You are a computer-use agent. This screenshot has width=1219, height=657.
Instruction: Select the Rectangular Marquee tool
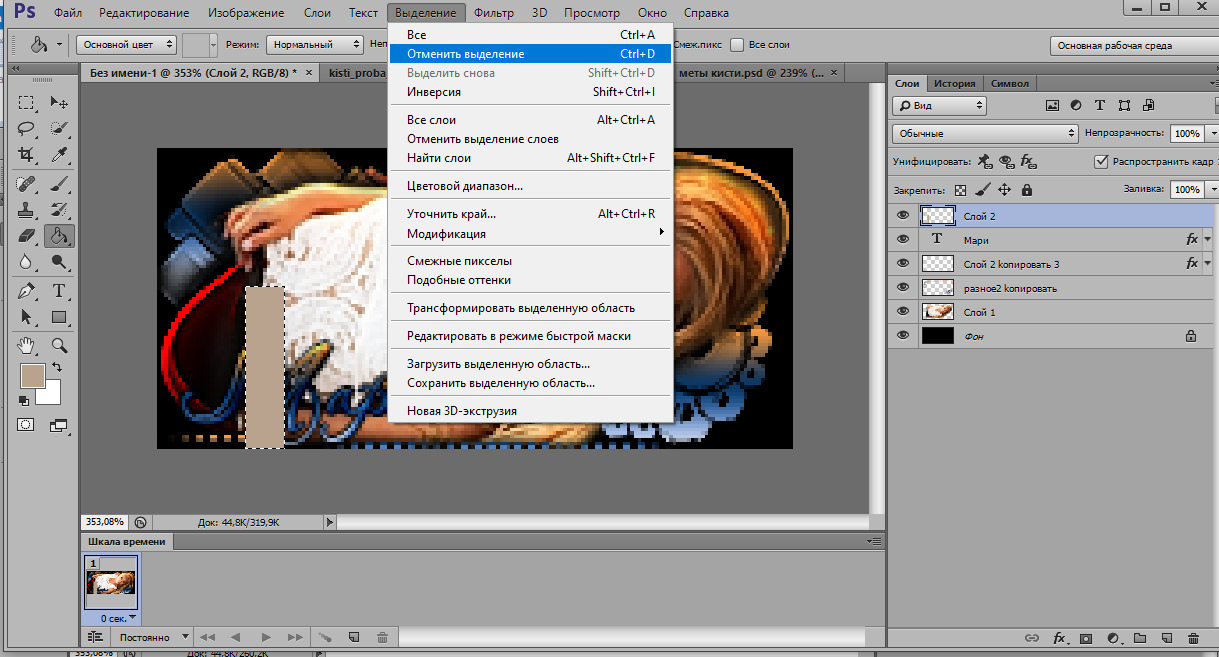click(27, 101)
